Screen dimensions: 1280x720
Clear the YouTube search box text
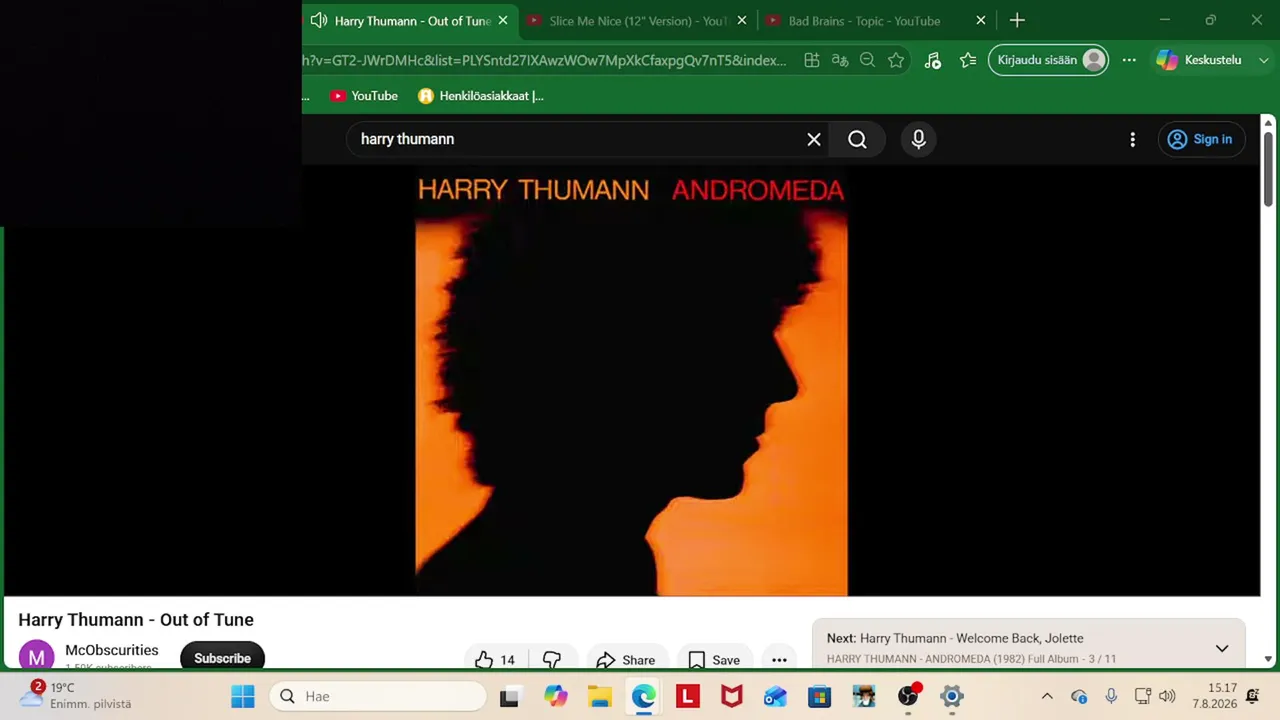point(814,140)
